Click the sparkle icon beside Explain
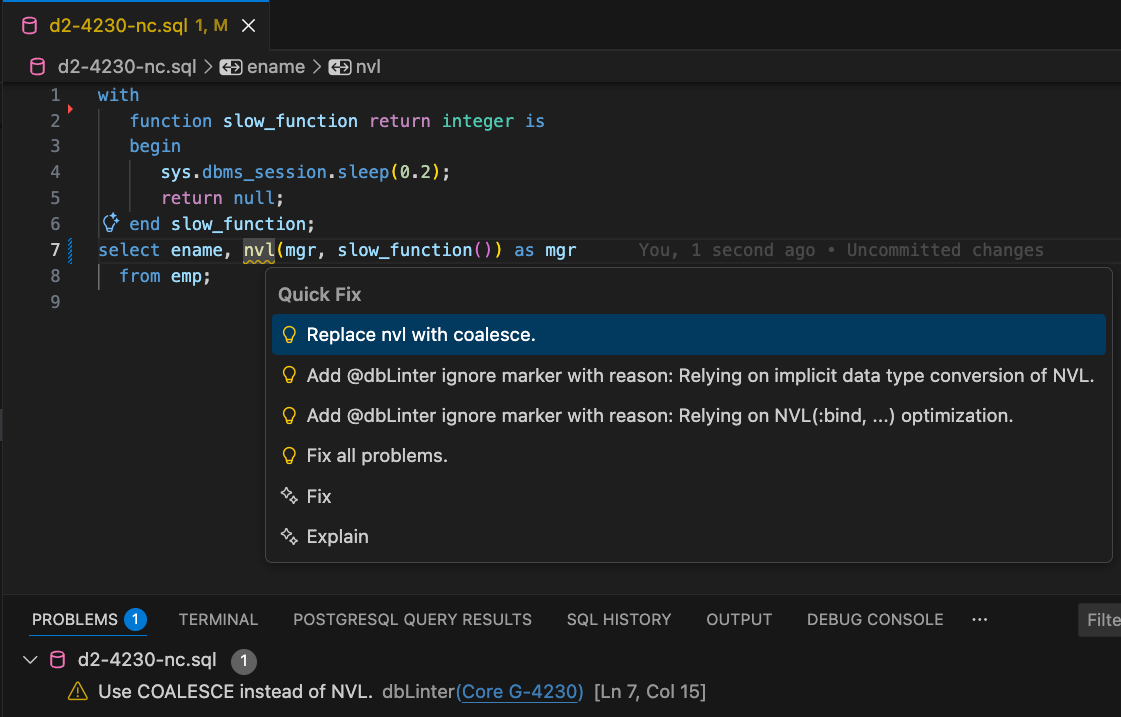 tap(289, 536)
